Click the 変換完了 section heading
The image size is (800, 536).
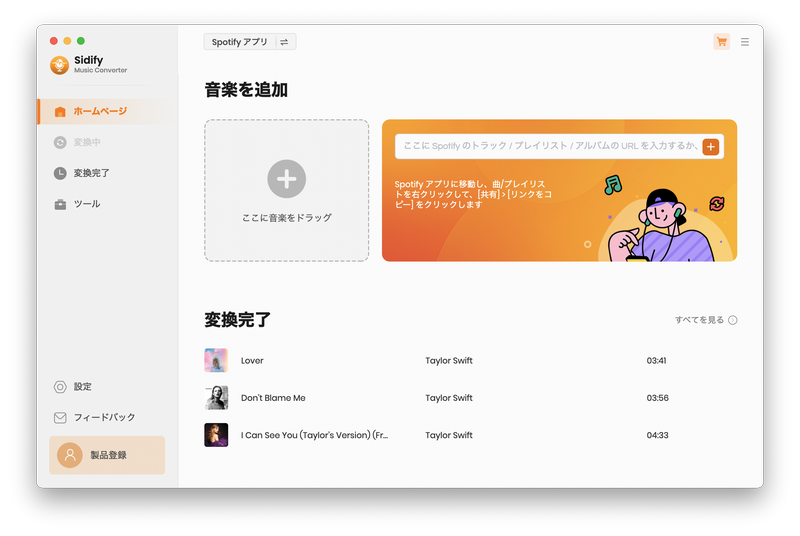(x=238, y=320)
